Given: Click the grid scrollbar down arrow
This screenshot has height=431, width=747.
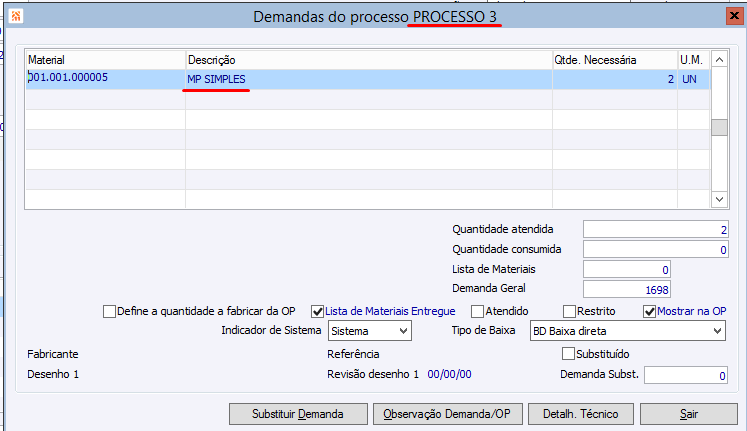Looking at the screenshot, I should click(x=719, y=199).
